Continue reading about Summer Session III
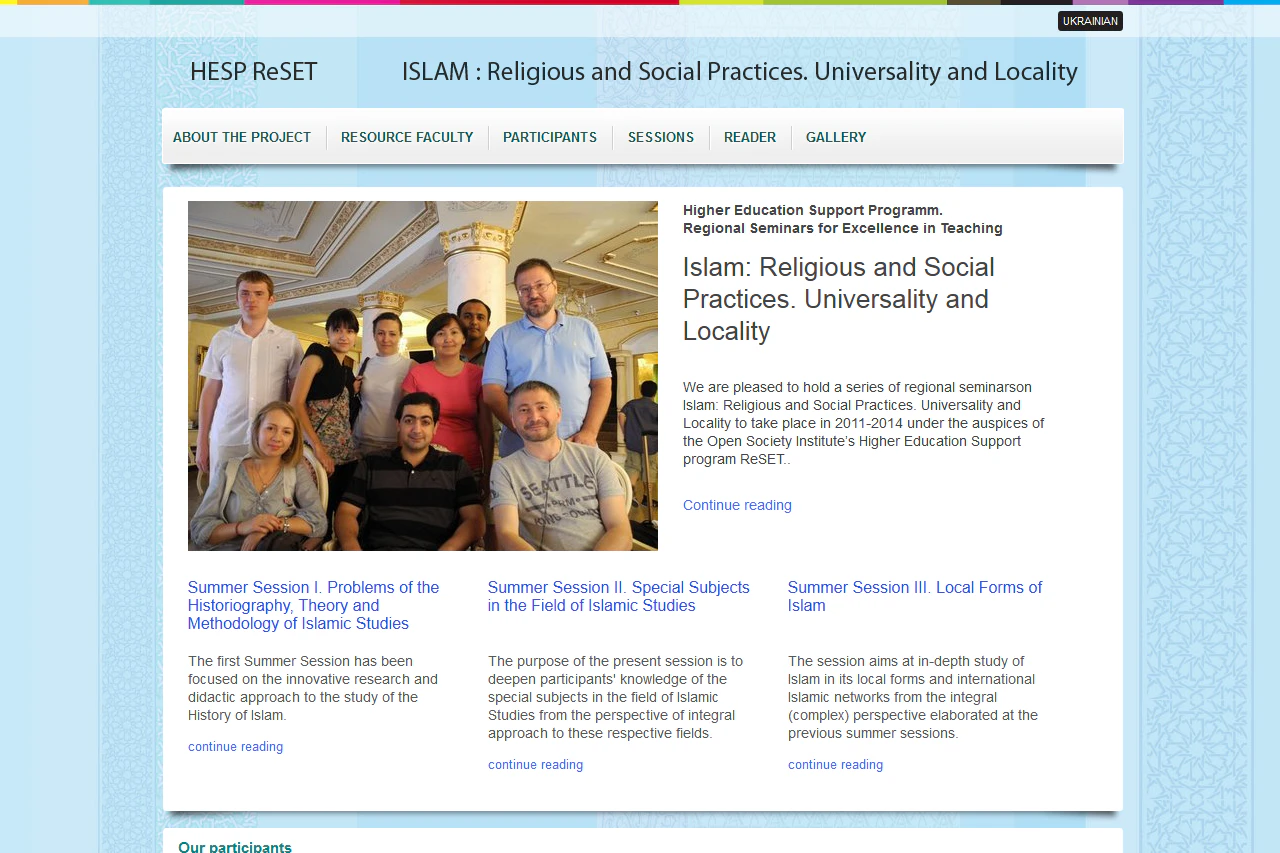1280x853 pixels. tap(835, 765)
